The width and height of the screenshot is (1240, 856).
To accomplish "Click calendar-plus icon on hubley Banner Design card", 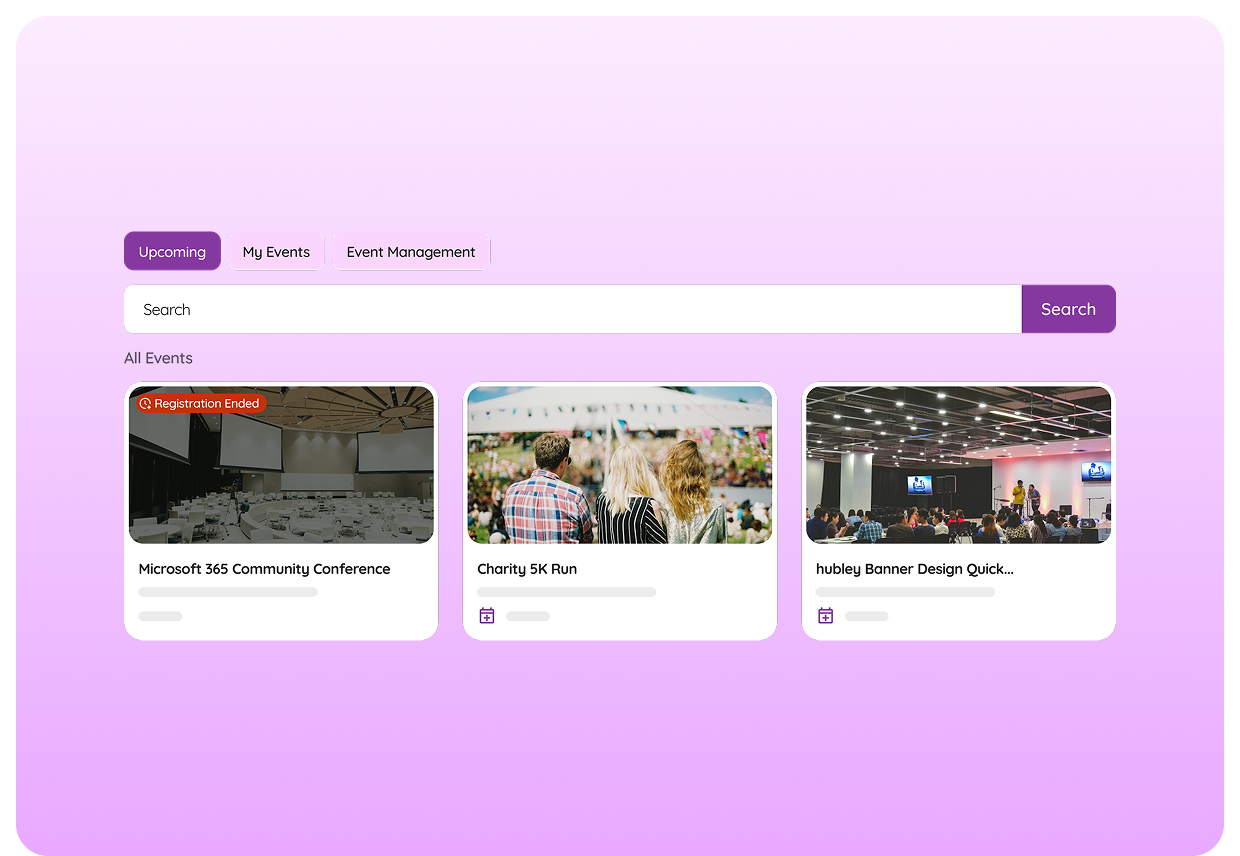I will click(826, 616).
